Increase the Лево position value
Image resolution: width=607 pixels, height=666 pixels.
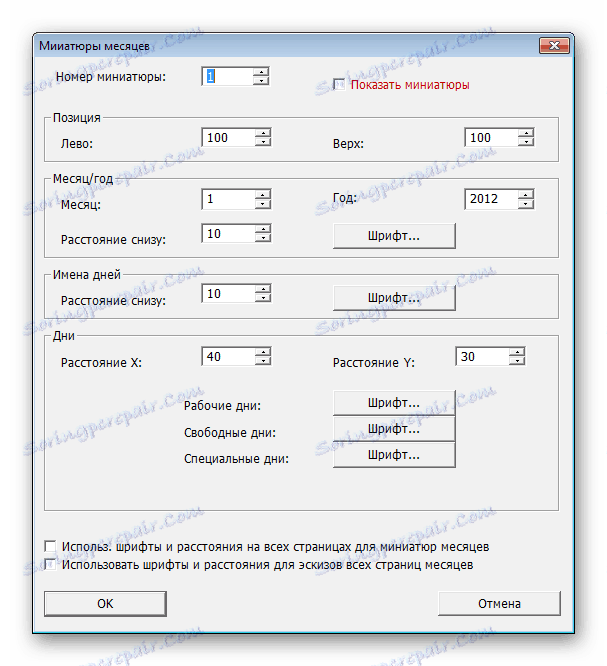263,133
